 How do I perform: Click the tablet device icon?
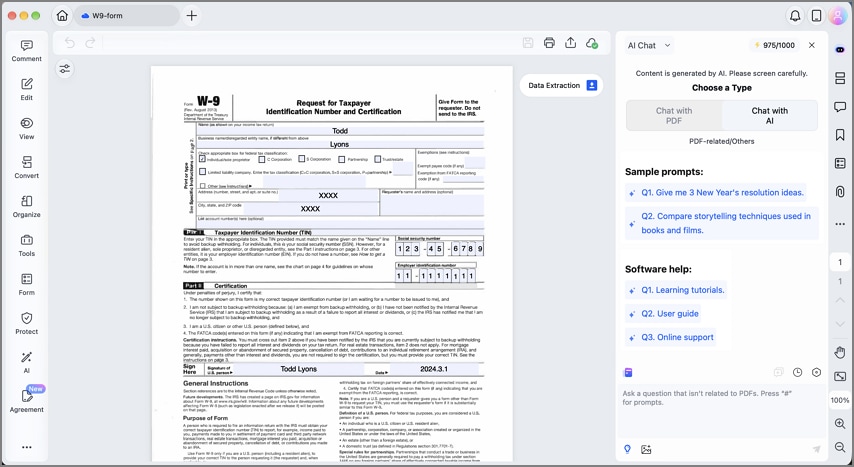pos(816,16)
